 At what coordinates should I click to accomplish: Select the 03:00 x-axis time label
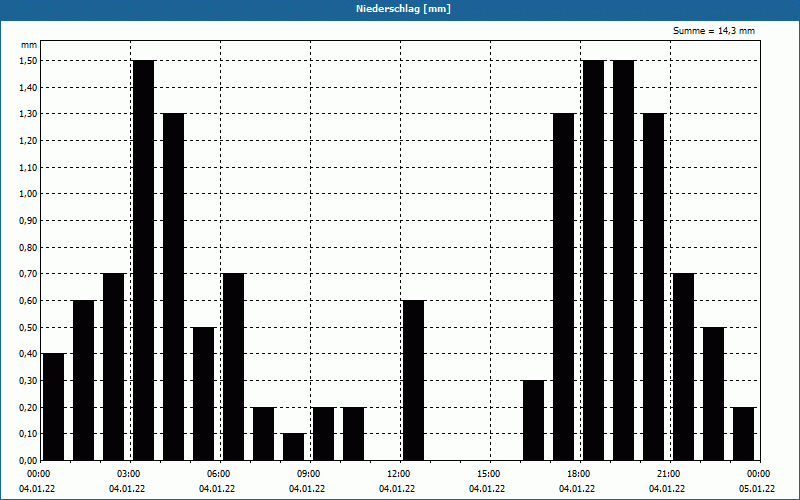[129, 474]
